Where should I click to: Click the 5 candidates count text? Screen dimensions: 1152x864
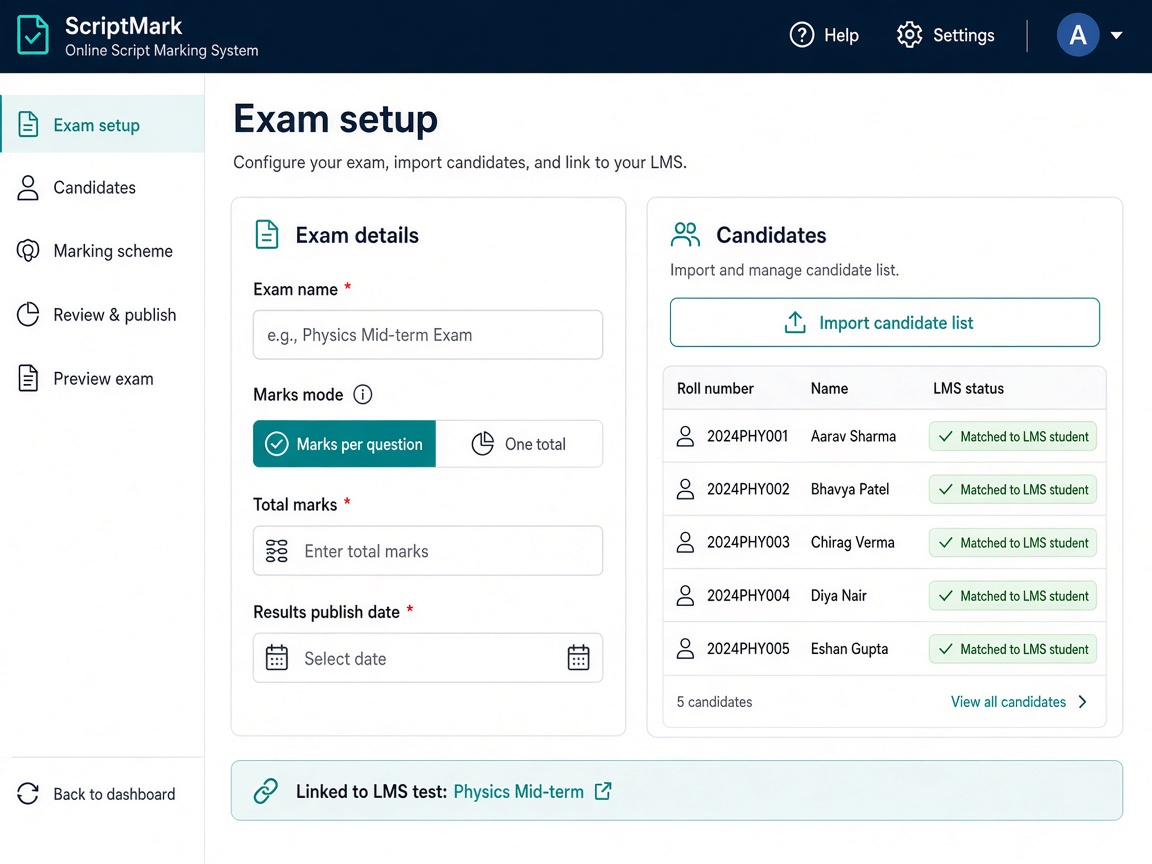714,702
